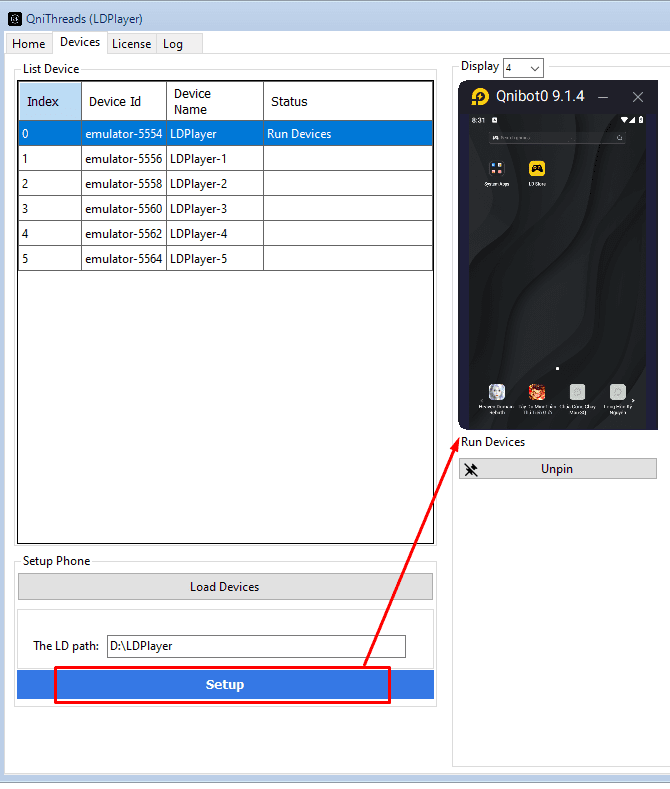Click the fourth gray placeholder app in dock

(x=617, y=391)
